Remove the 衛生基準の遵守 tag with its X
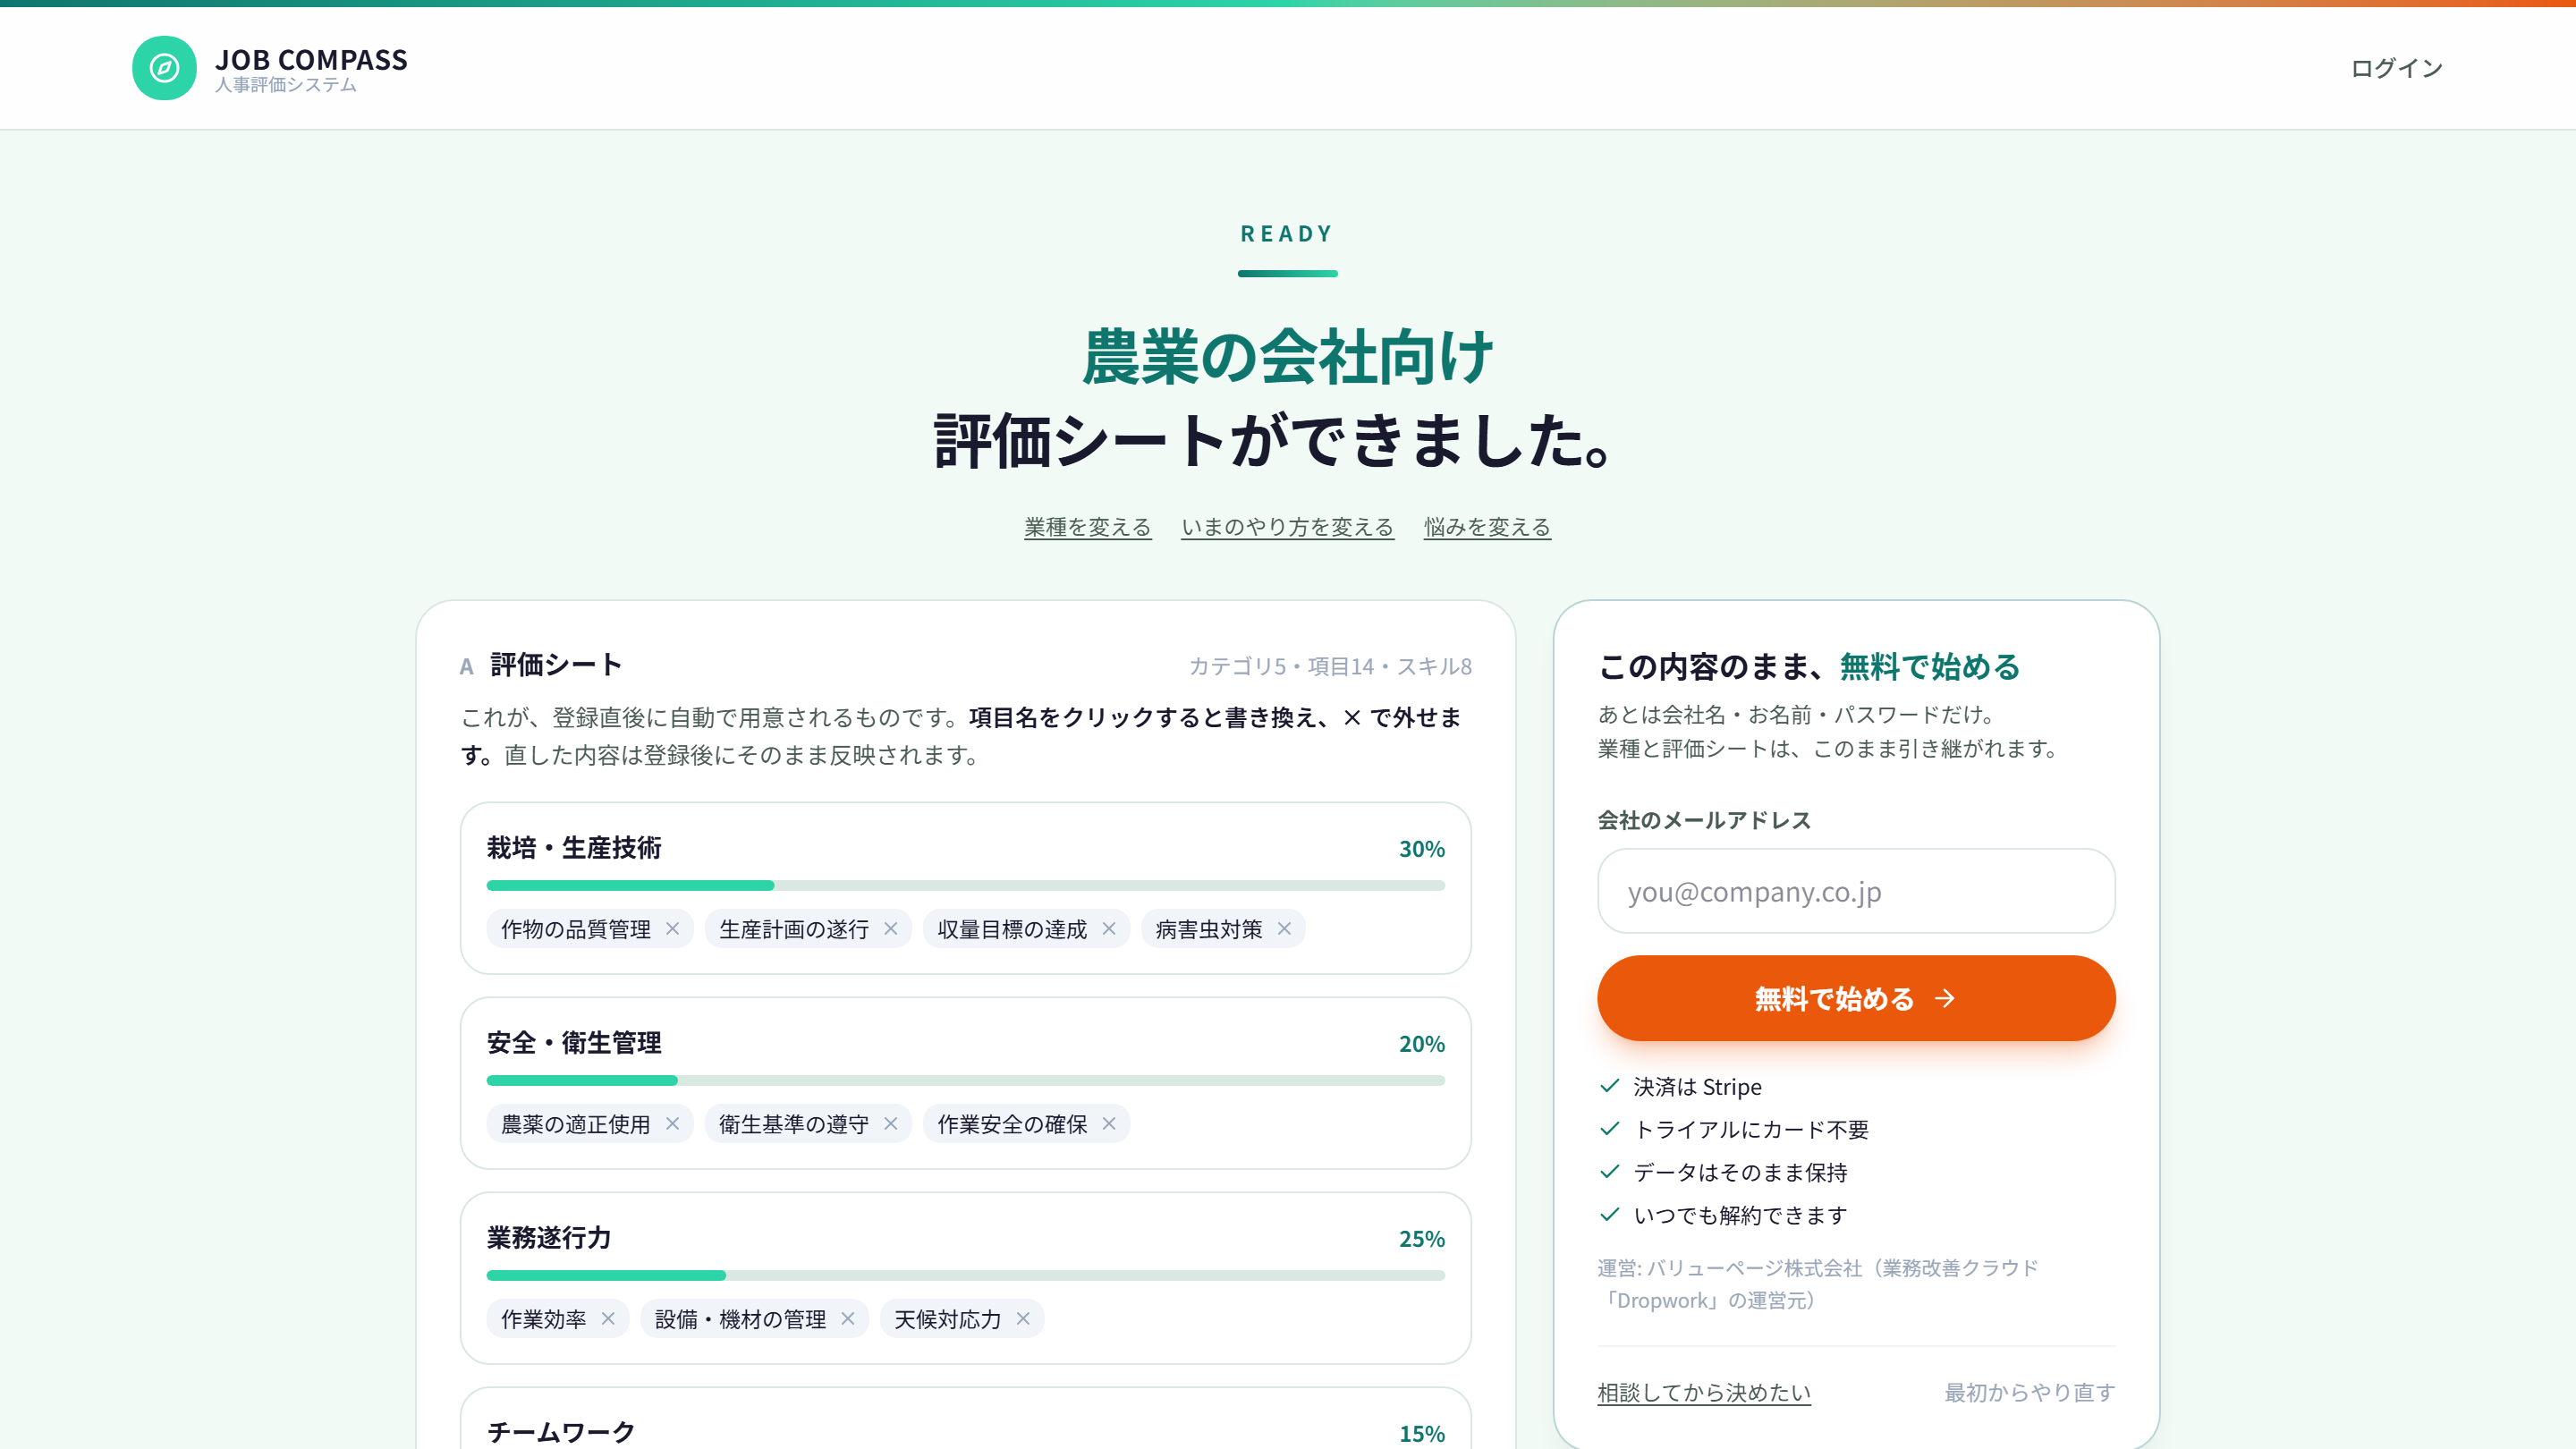 point(891,1124)
